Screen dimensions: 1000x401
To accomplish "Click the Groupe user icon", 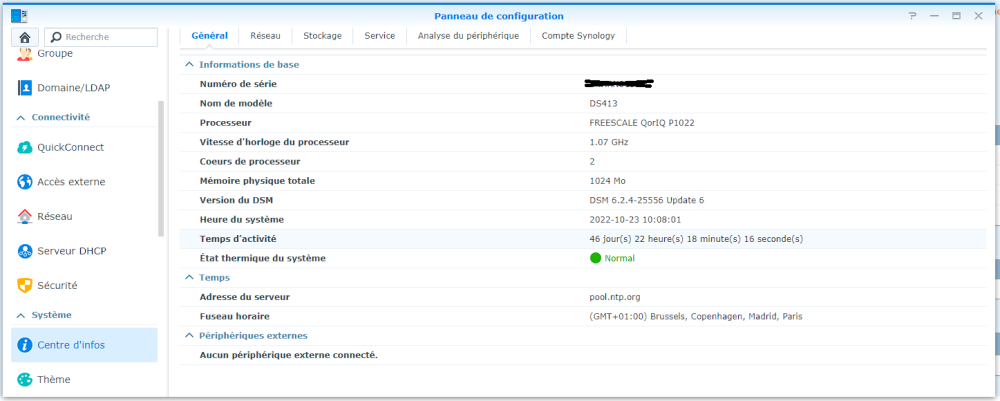I will pyautogui.click(x=25, y=54).
